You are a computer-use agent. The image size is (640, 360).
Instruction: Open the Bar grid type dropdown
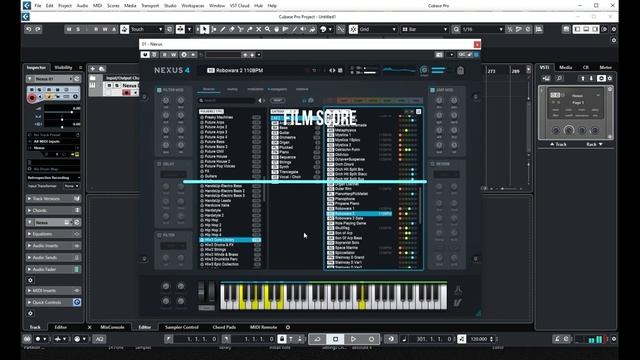coord(424,29)
